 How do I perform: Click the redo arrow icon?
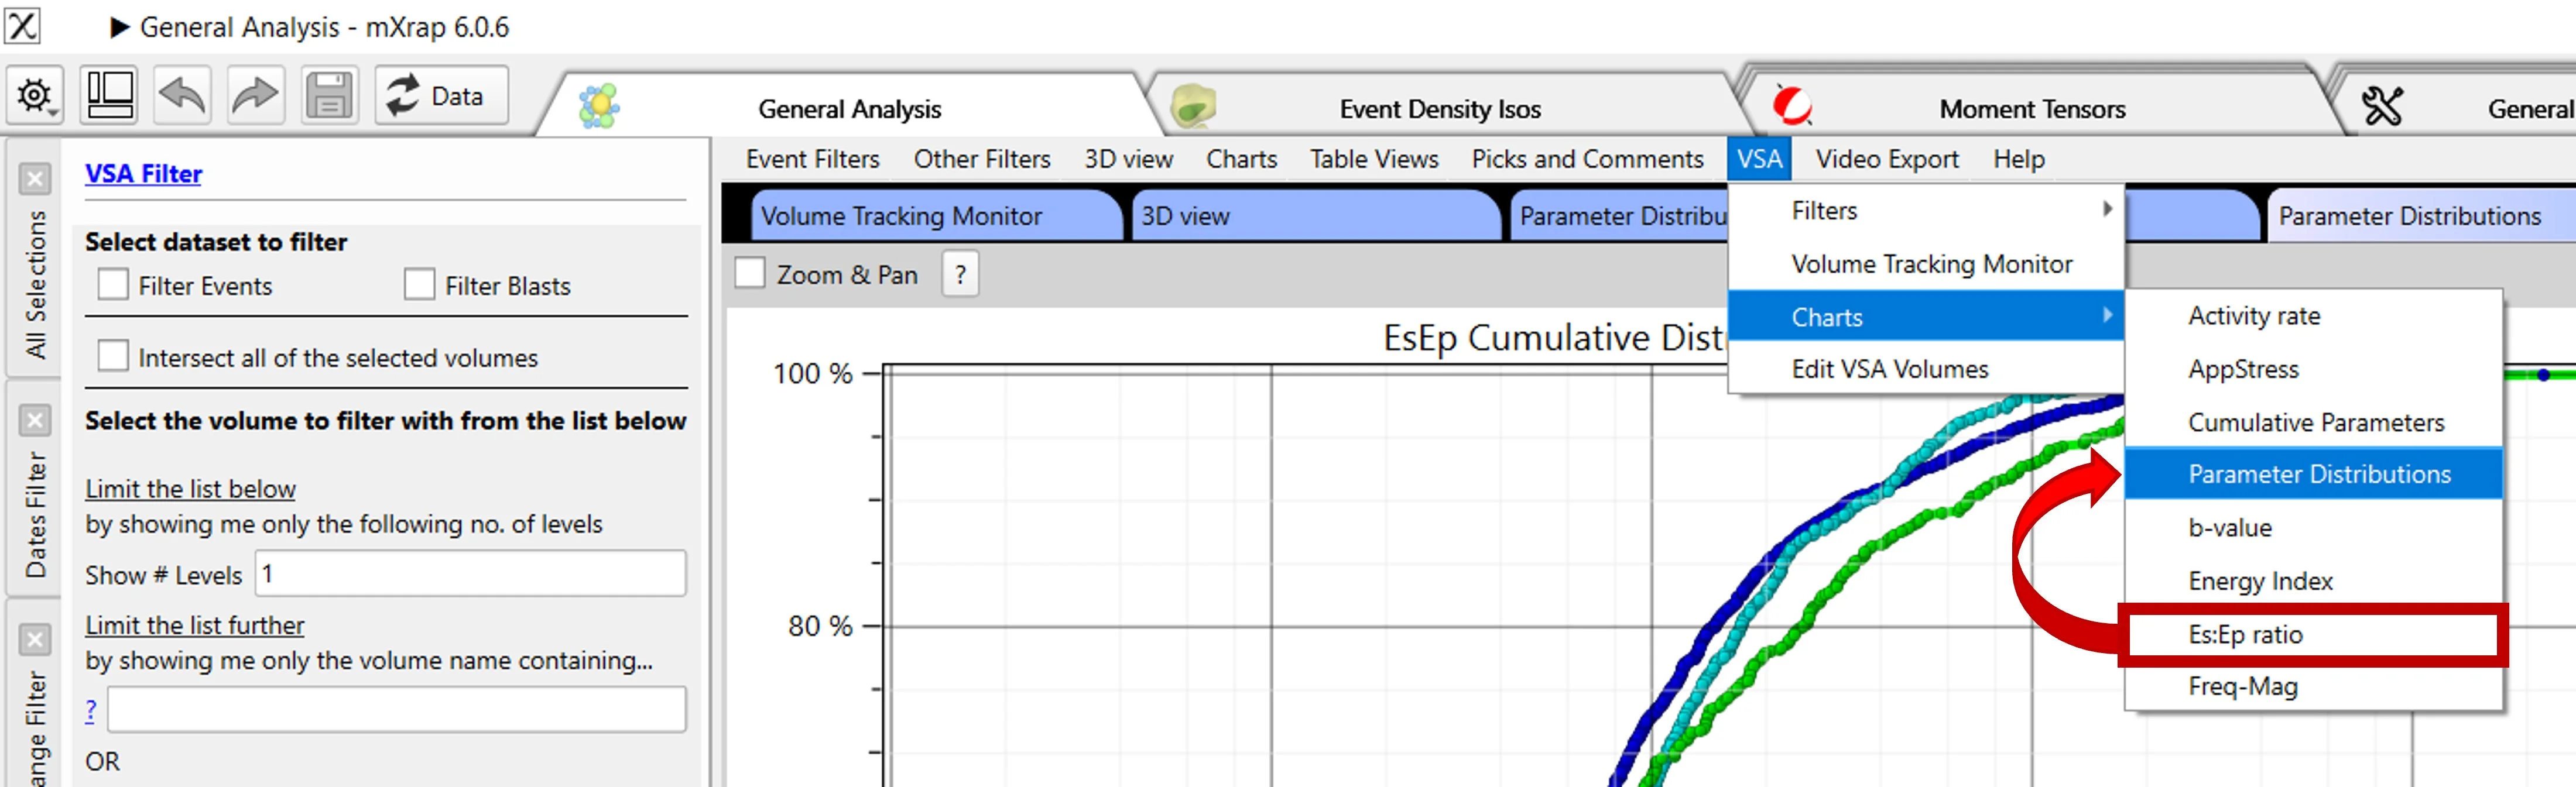(x=255, y=96)
